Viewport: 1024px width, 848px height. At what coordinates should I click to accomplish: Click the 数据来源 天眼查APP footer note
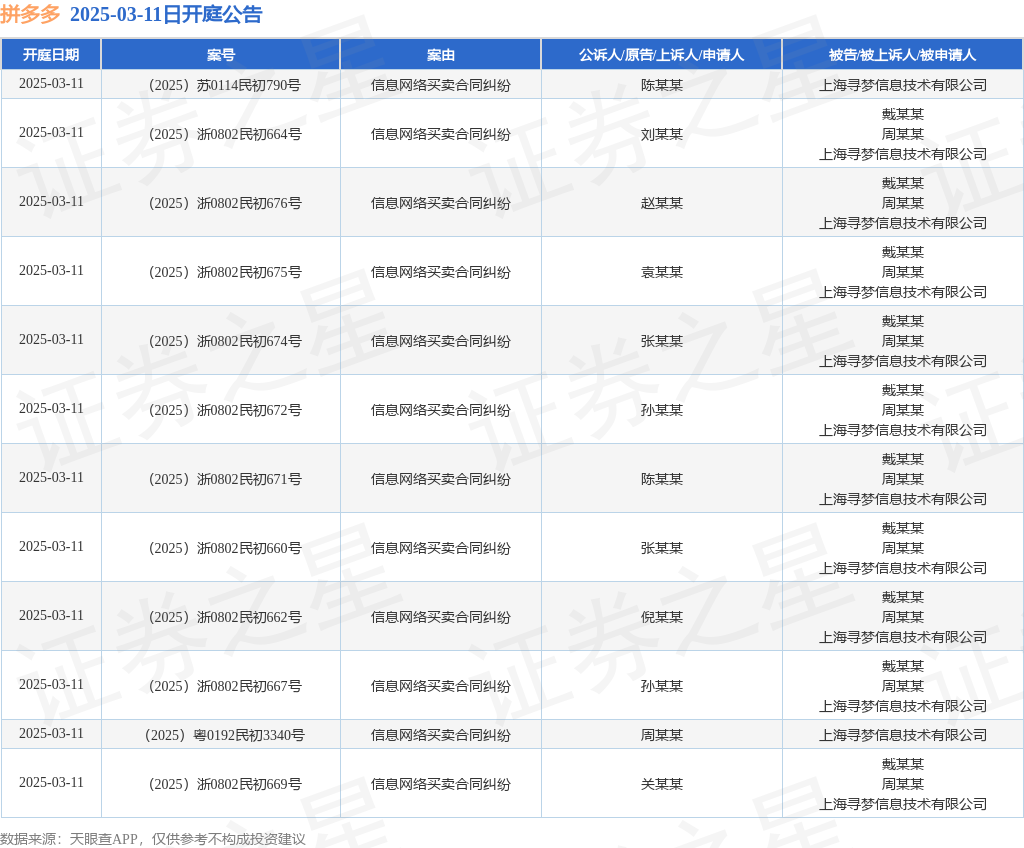153,839
